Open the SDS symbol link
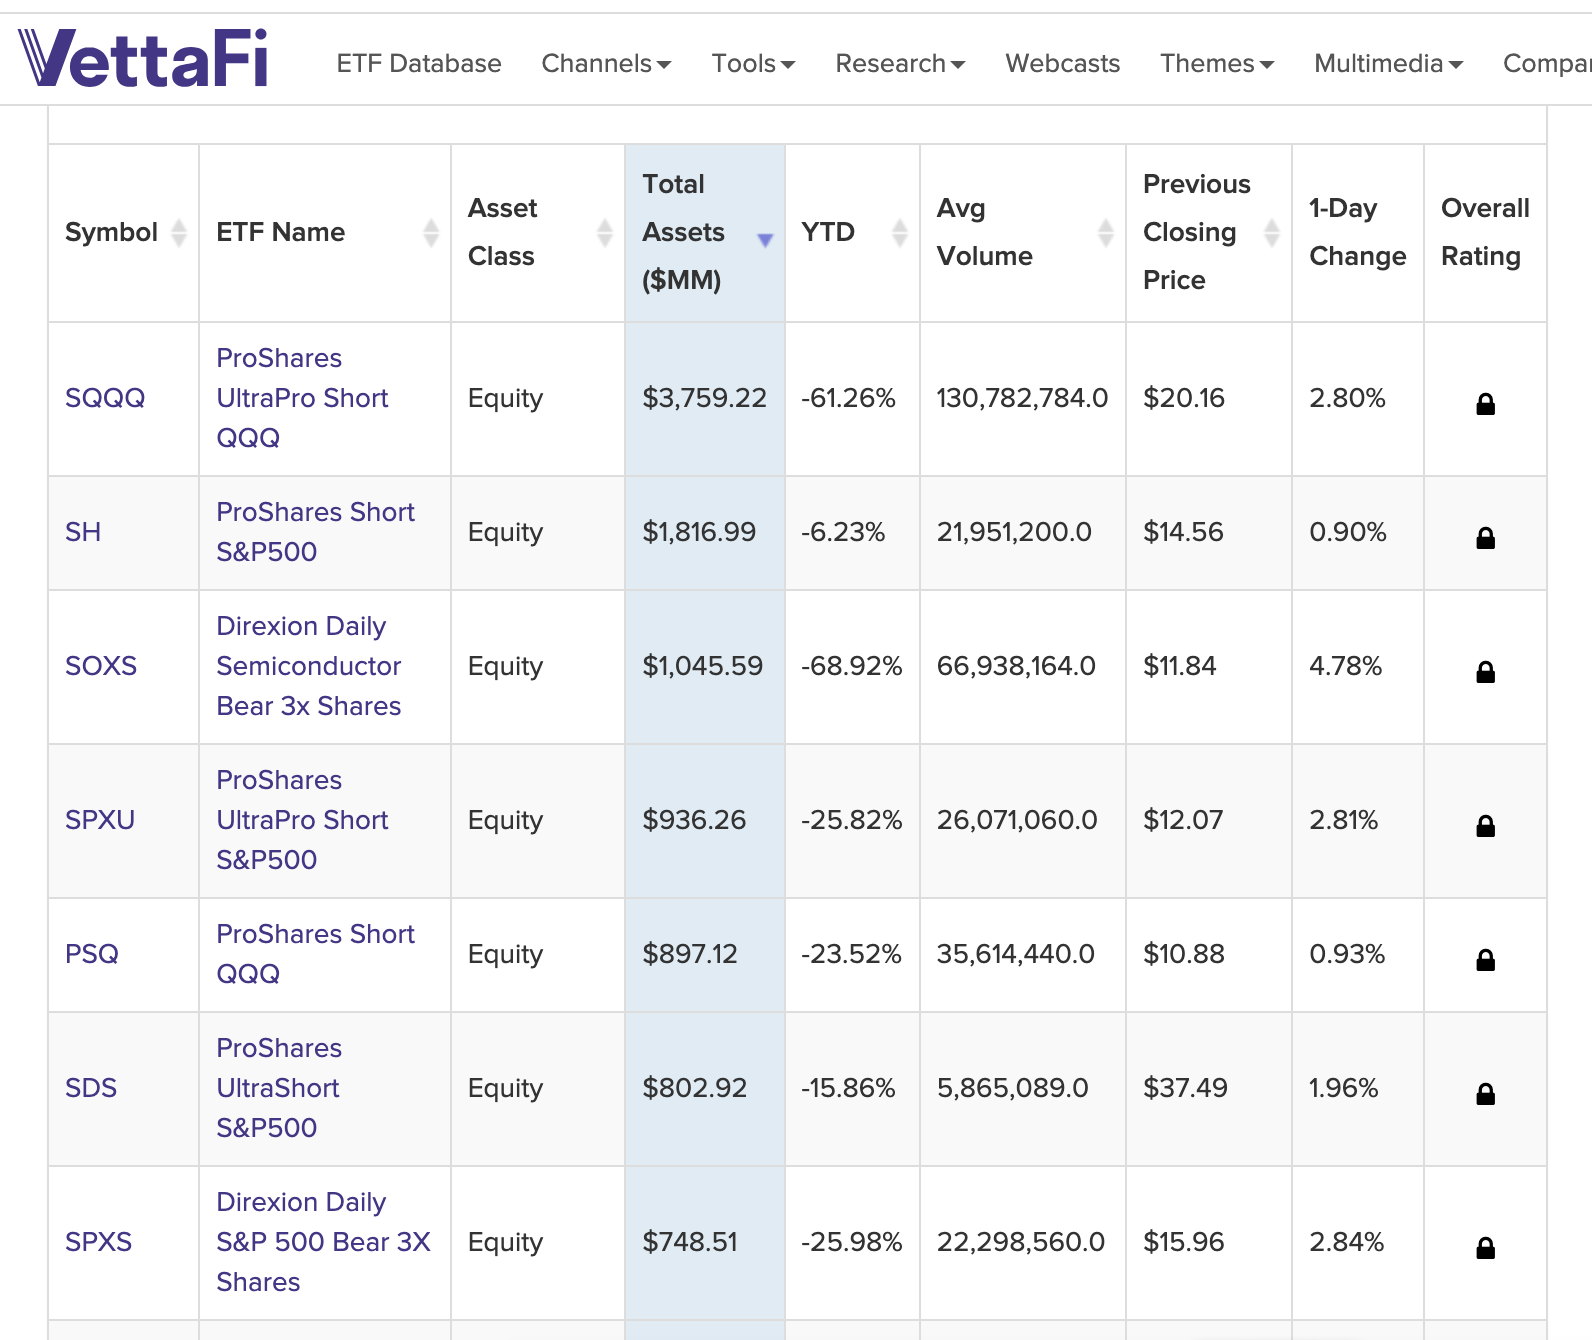Image resolution: width=1592 pixels, height=1340 pixels. (91, 1088)
